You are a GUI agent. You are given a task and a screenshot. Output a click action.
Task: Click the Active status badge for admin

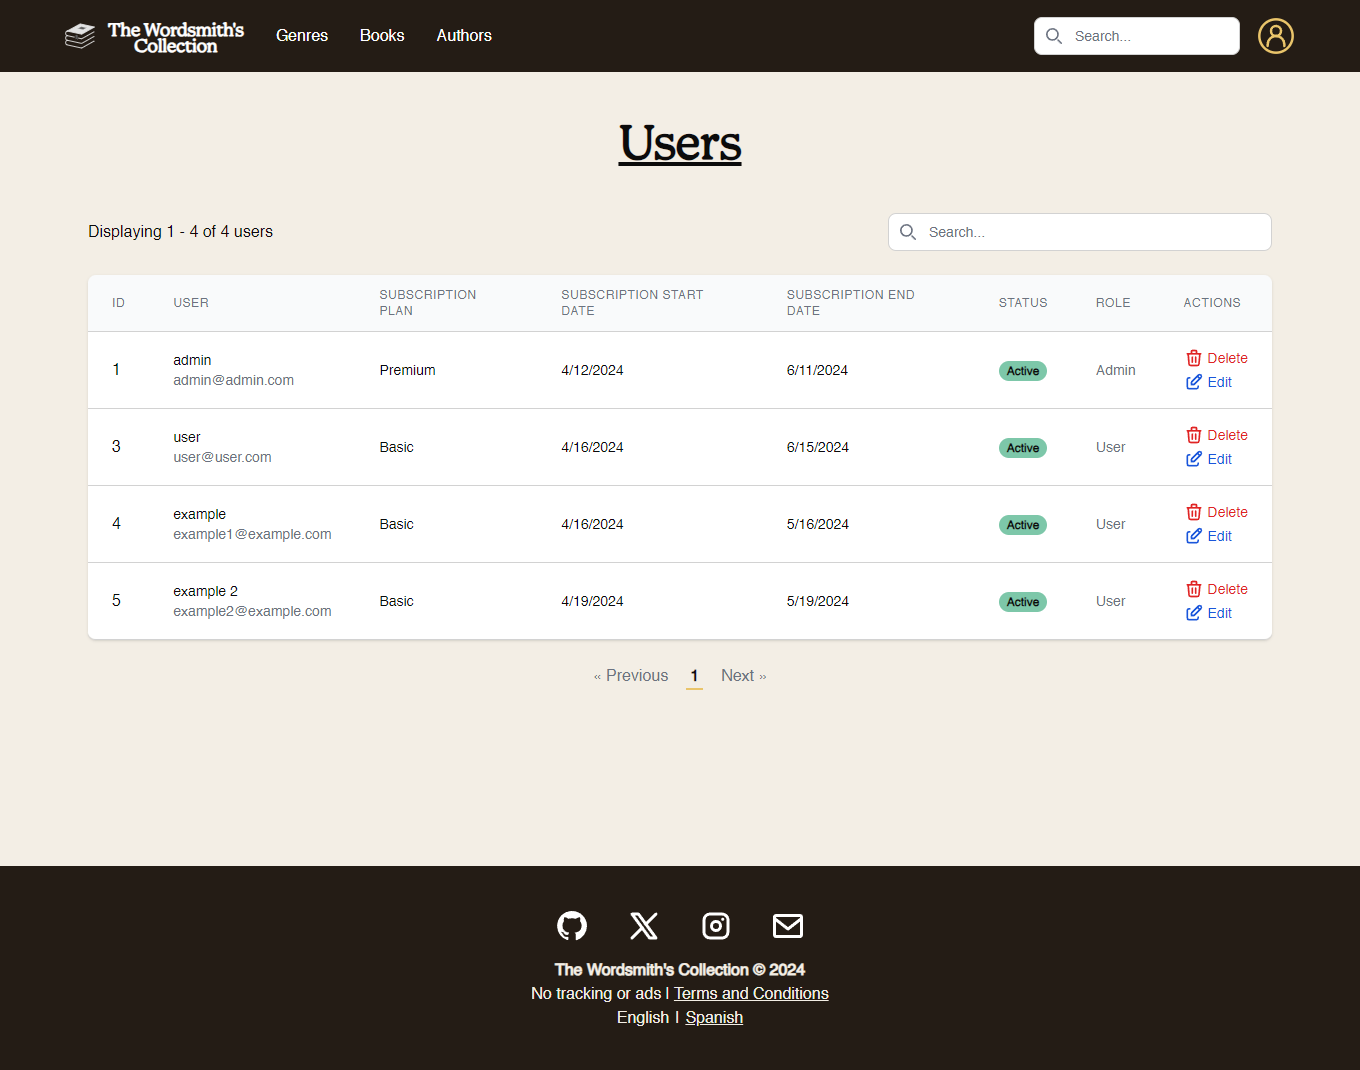pos(1023,371)
